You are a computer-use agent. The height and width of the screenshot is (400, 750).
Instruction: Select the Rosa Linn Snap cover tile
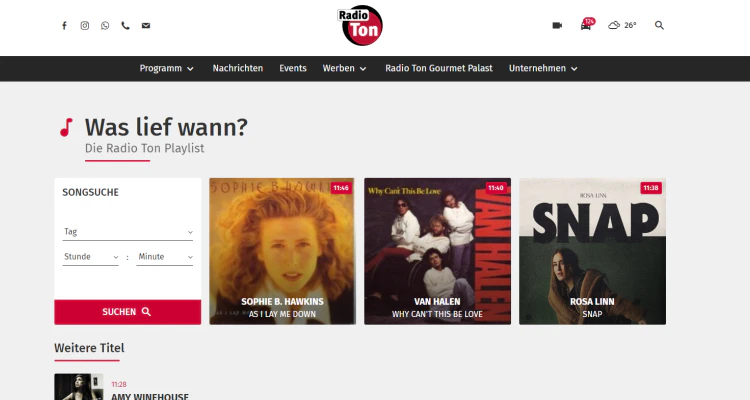point(592,251)
